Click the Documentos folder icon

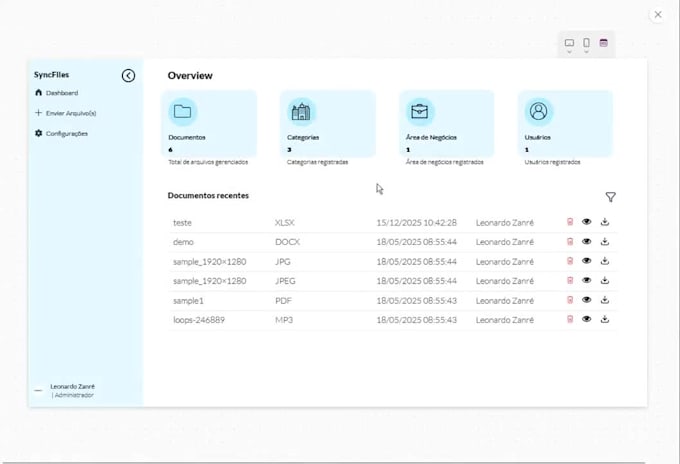point(183,111)
